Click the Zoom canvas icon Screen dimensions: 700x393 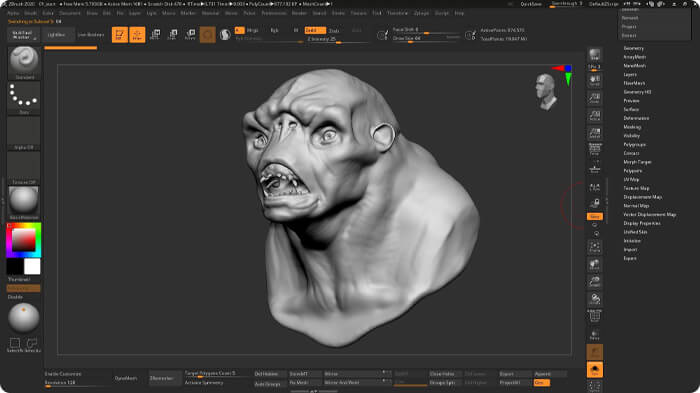[595, 98]
